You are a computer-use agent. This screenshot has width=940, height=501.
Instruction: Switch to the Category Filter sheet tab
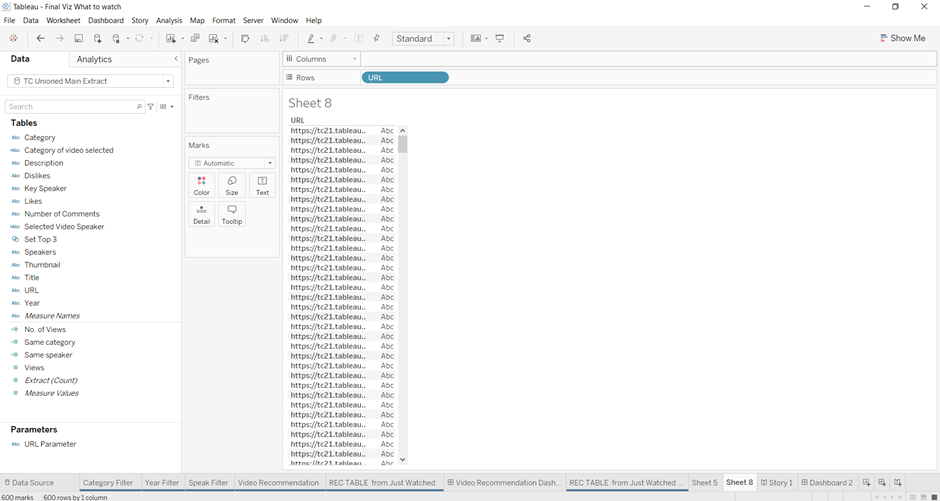(x=108, y=482)
